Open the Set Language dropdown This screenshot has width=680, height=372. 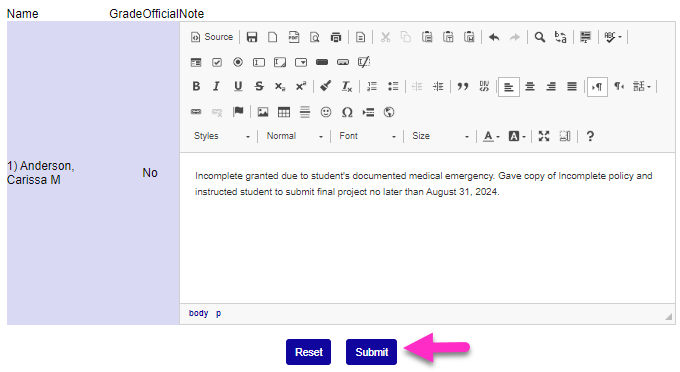642,87
